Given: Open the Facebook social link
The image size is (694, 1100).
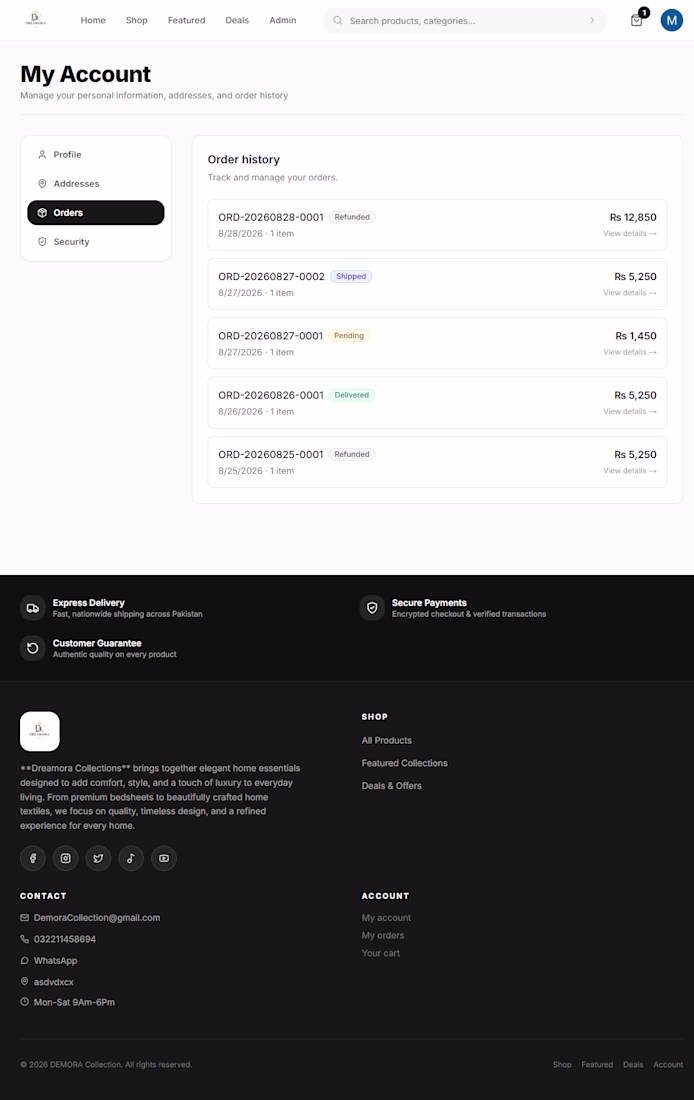Looking at the screenshot, I should [33, 858].
